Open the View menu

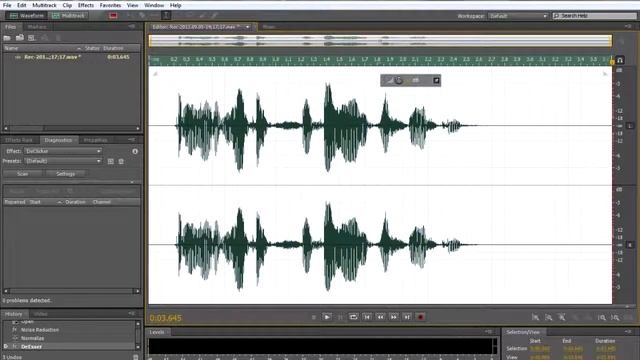pyautogui.click(x=132, y=5)
